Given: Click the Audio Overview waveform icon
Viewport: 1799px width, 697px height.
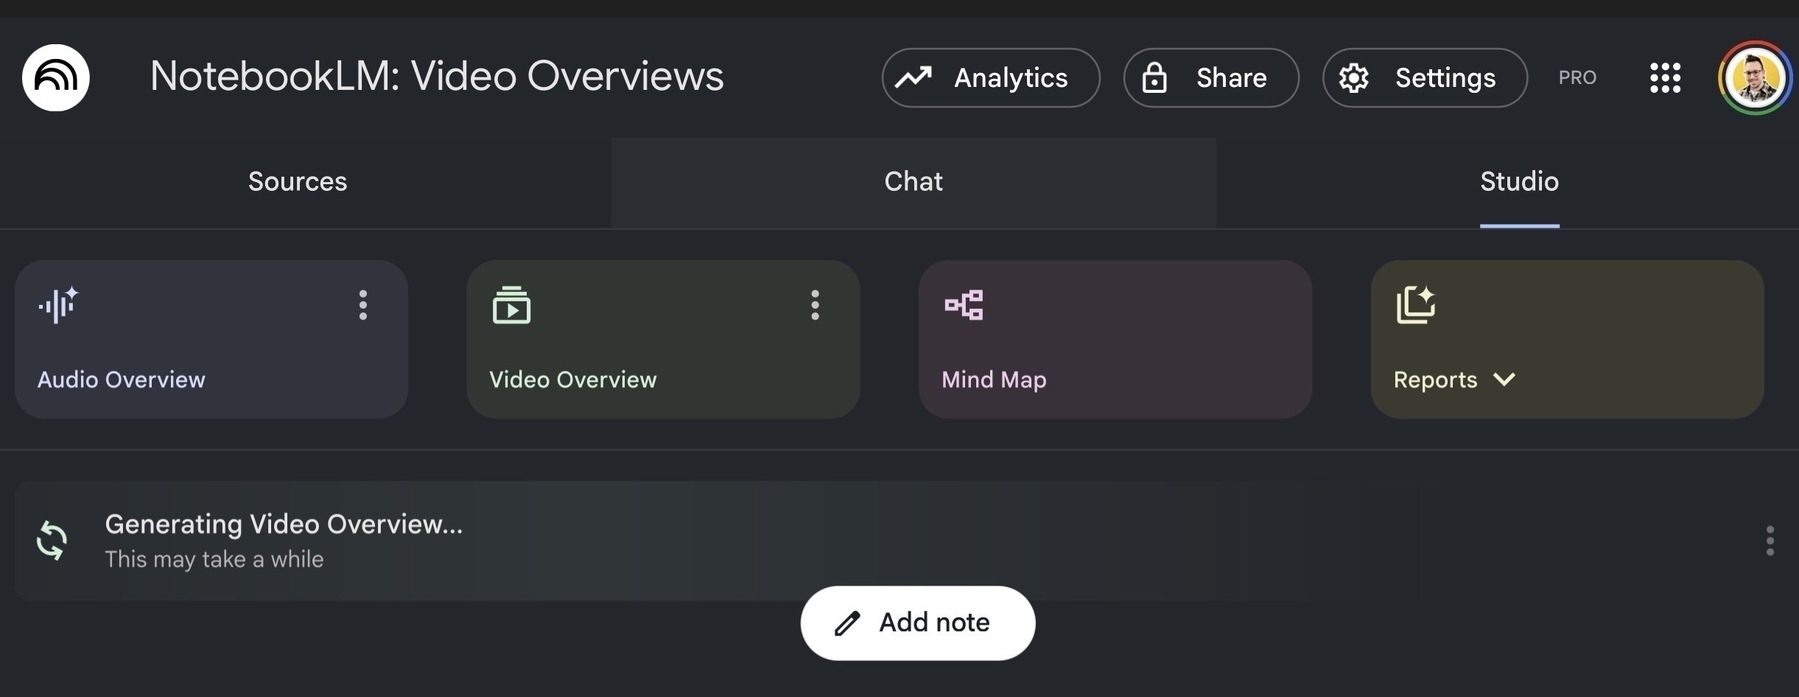Looking at the screenshot, I should pyautogui.click(x=58, y=305).
